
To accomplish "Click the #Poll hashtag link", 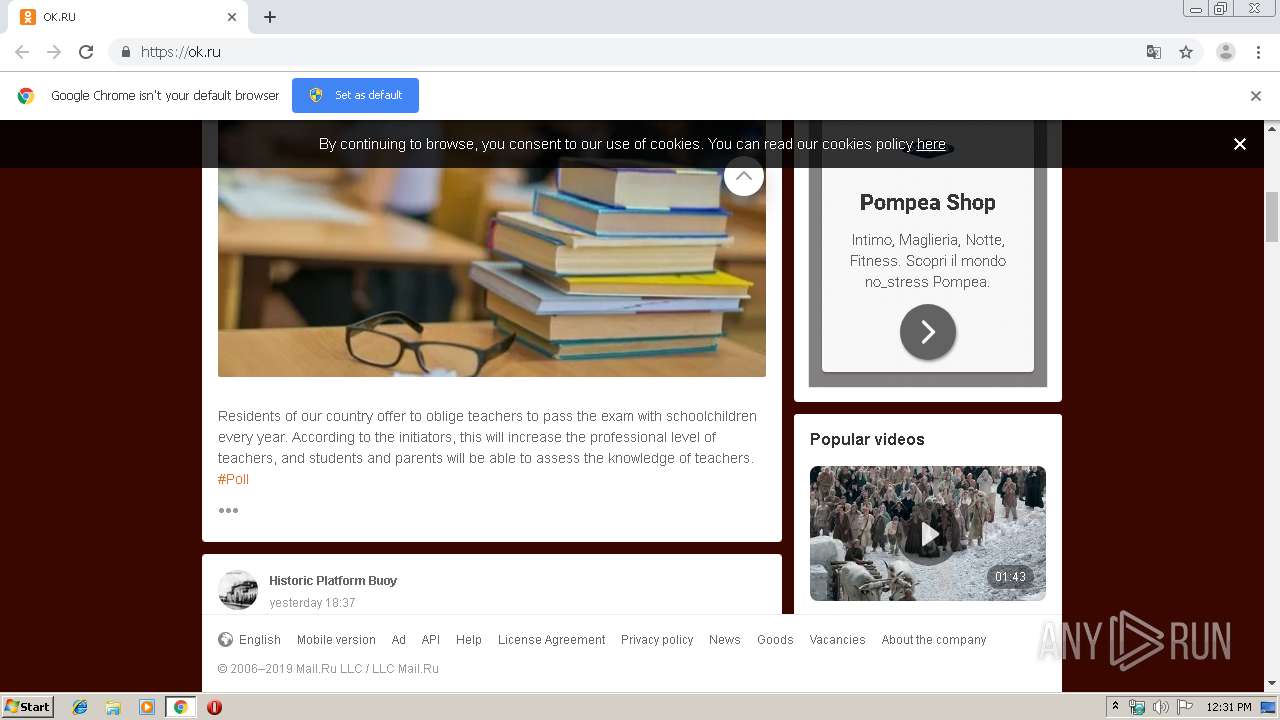I will point(233,479).
